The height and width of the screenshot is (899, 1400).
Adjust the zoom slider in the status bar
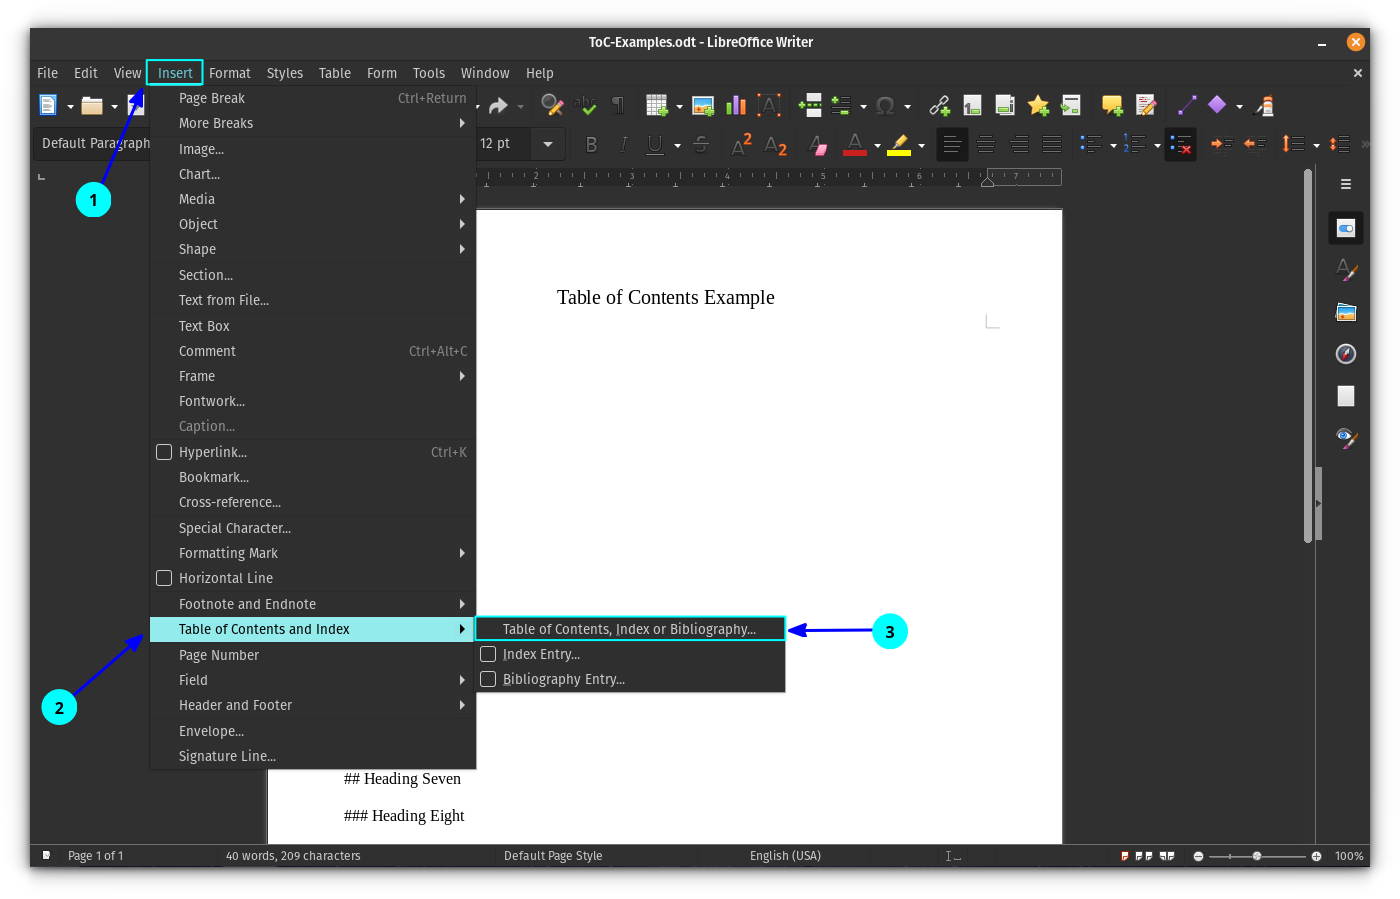[1256, 856]
